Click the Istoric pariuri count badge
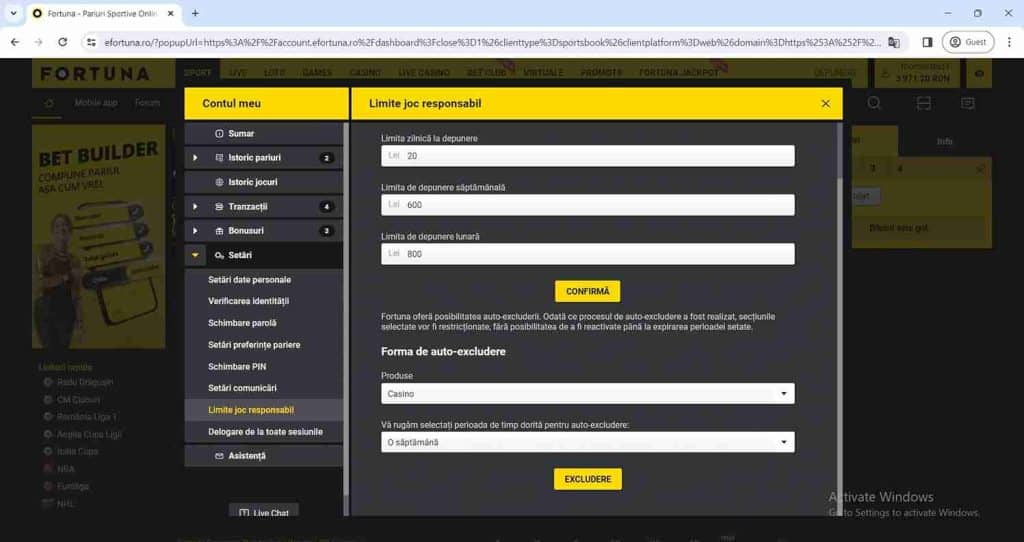 click(327, 157)
